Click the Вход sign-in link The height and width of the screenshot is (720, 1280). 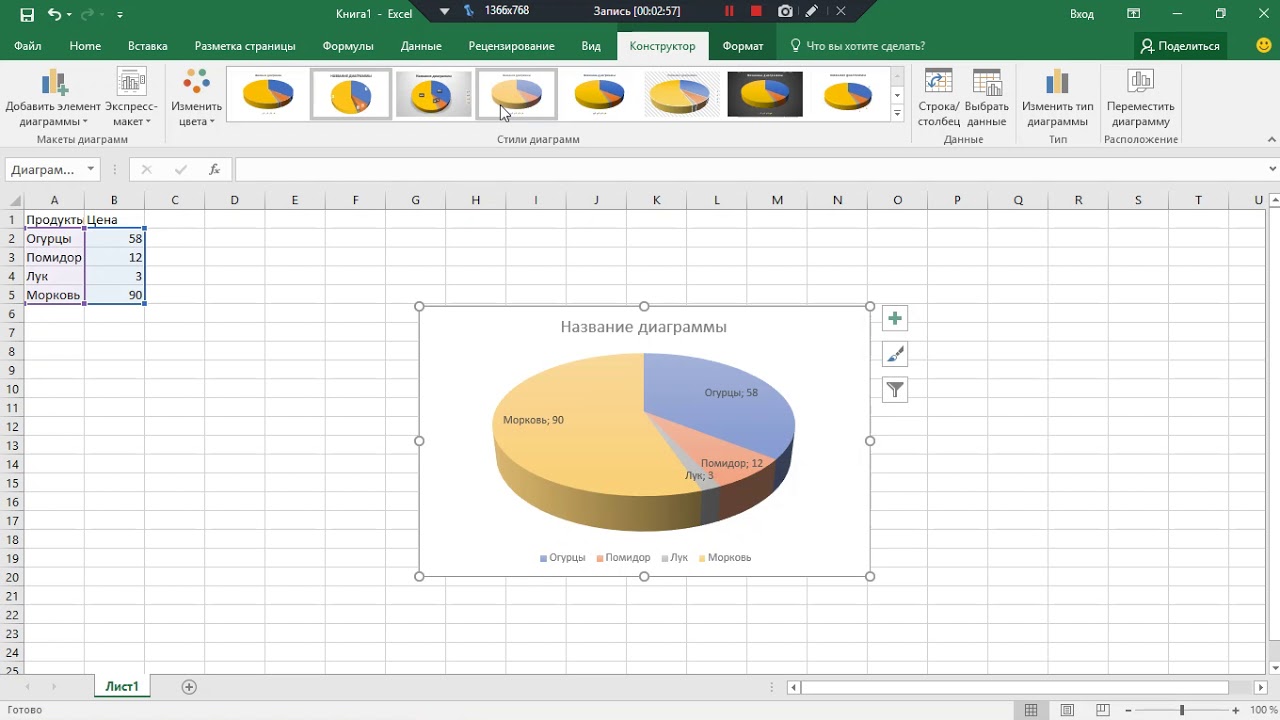[1082, 14]
